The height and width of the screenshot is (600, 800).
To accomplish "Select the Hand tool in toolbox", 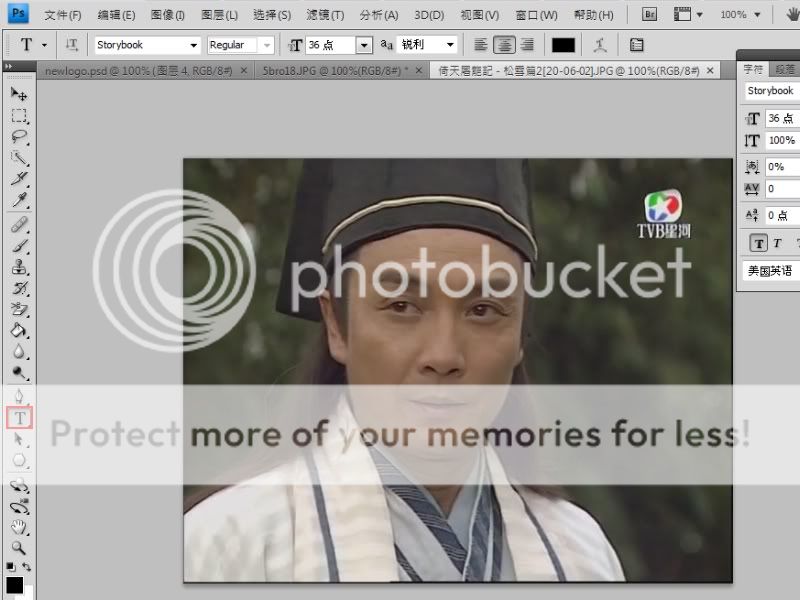I will click(x=19, y=527).
